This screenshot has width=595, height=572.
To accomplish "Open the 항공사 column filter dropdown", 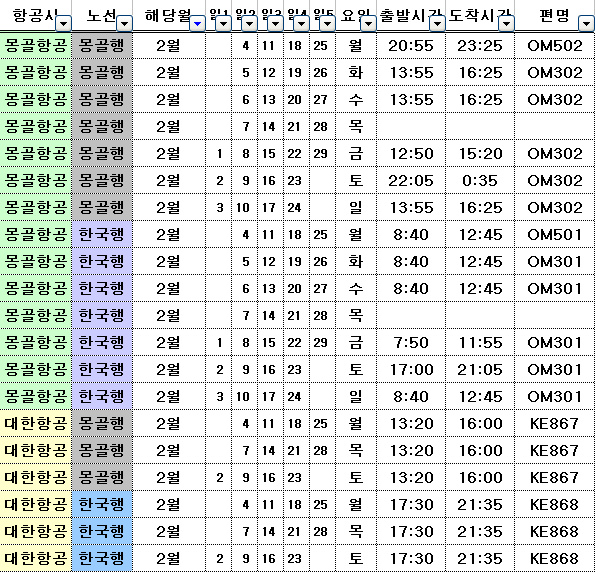I will click(63, 24).
